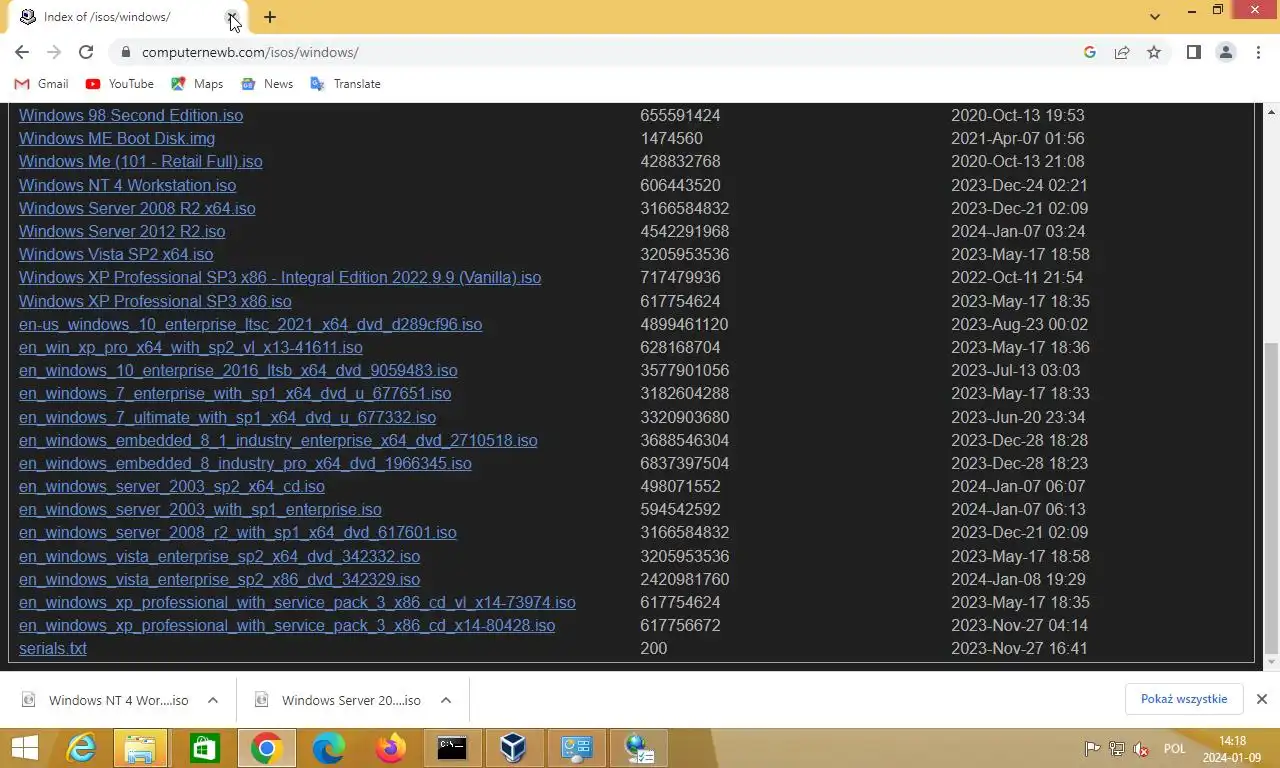Open the xp_professional x14-80428.iso link

[287, 625]
